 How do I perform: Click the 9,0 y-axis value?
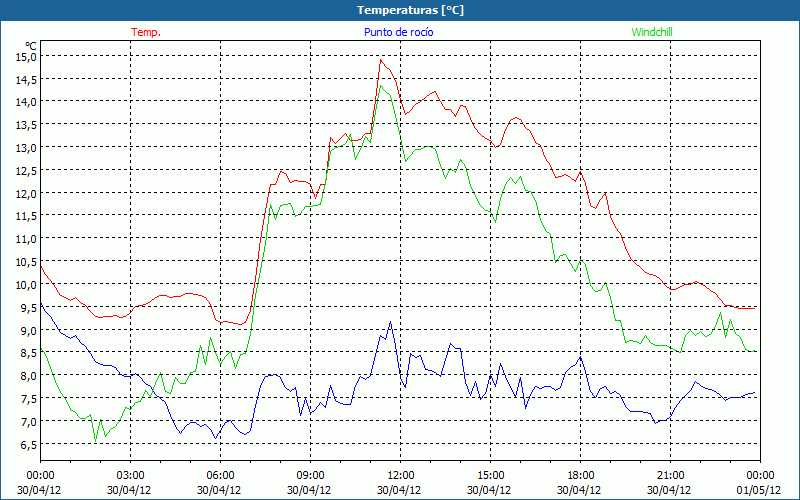(28, 330)
